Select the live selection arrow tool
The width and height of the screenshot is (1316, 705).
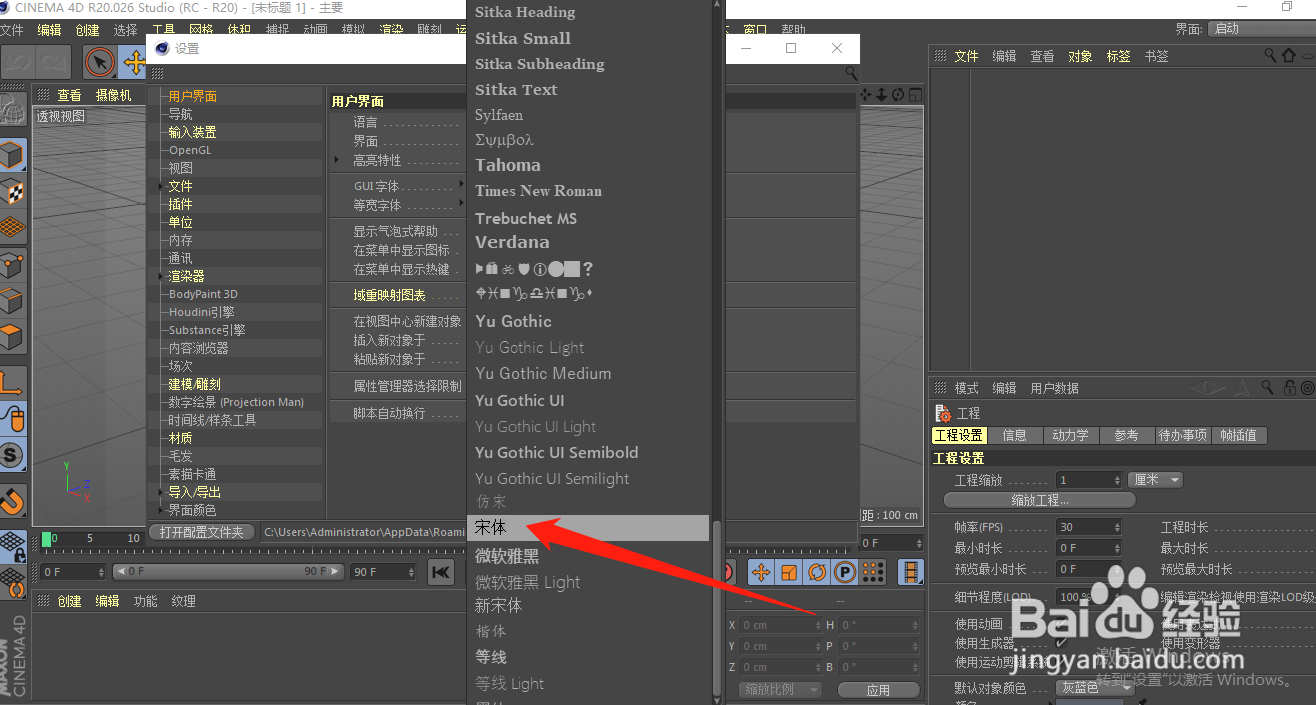point(99,63)
